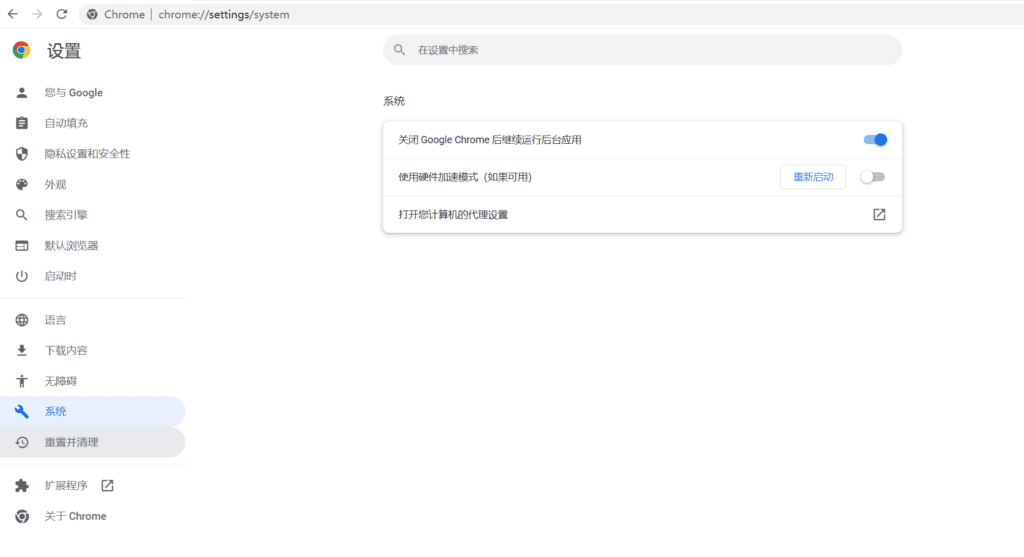Select 自动填充 in the sidebar
The image size is (1024, 557).
point(66,123)
